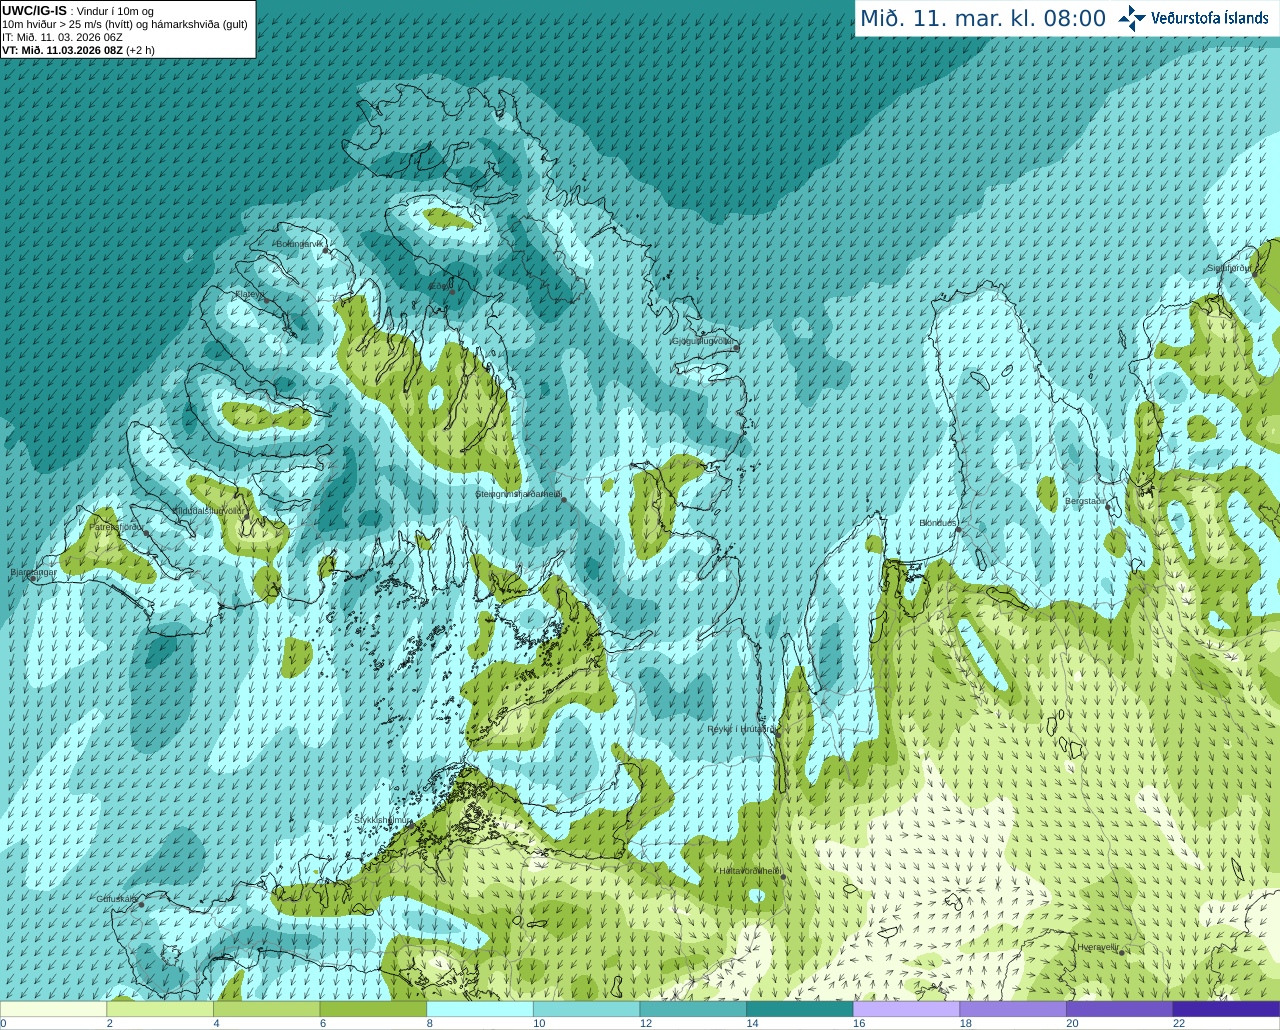Image resolution: width=1280 pixels, height=1030 pixels.
Task: Click the Siglufjörður station label
Action: click(x=1229, y=268)
